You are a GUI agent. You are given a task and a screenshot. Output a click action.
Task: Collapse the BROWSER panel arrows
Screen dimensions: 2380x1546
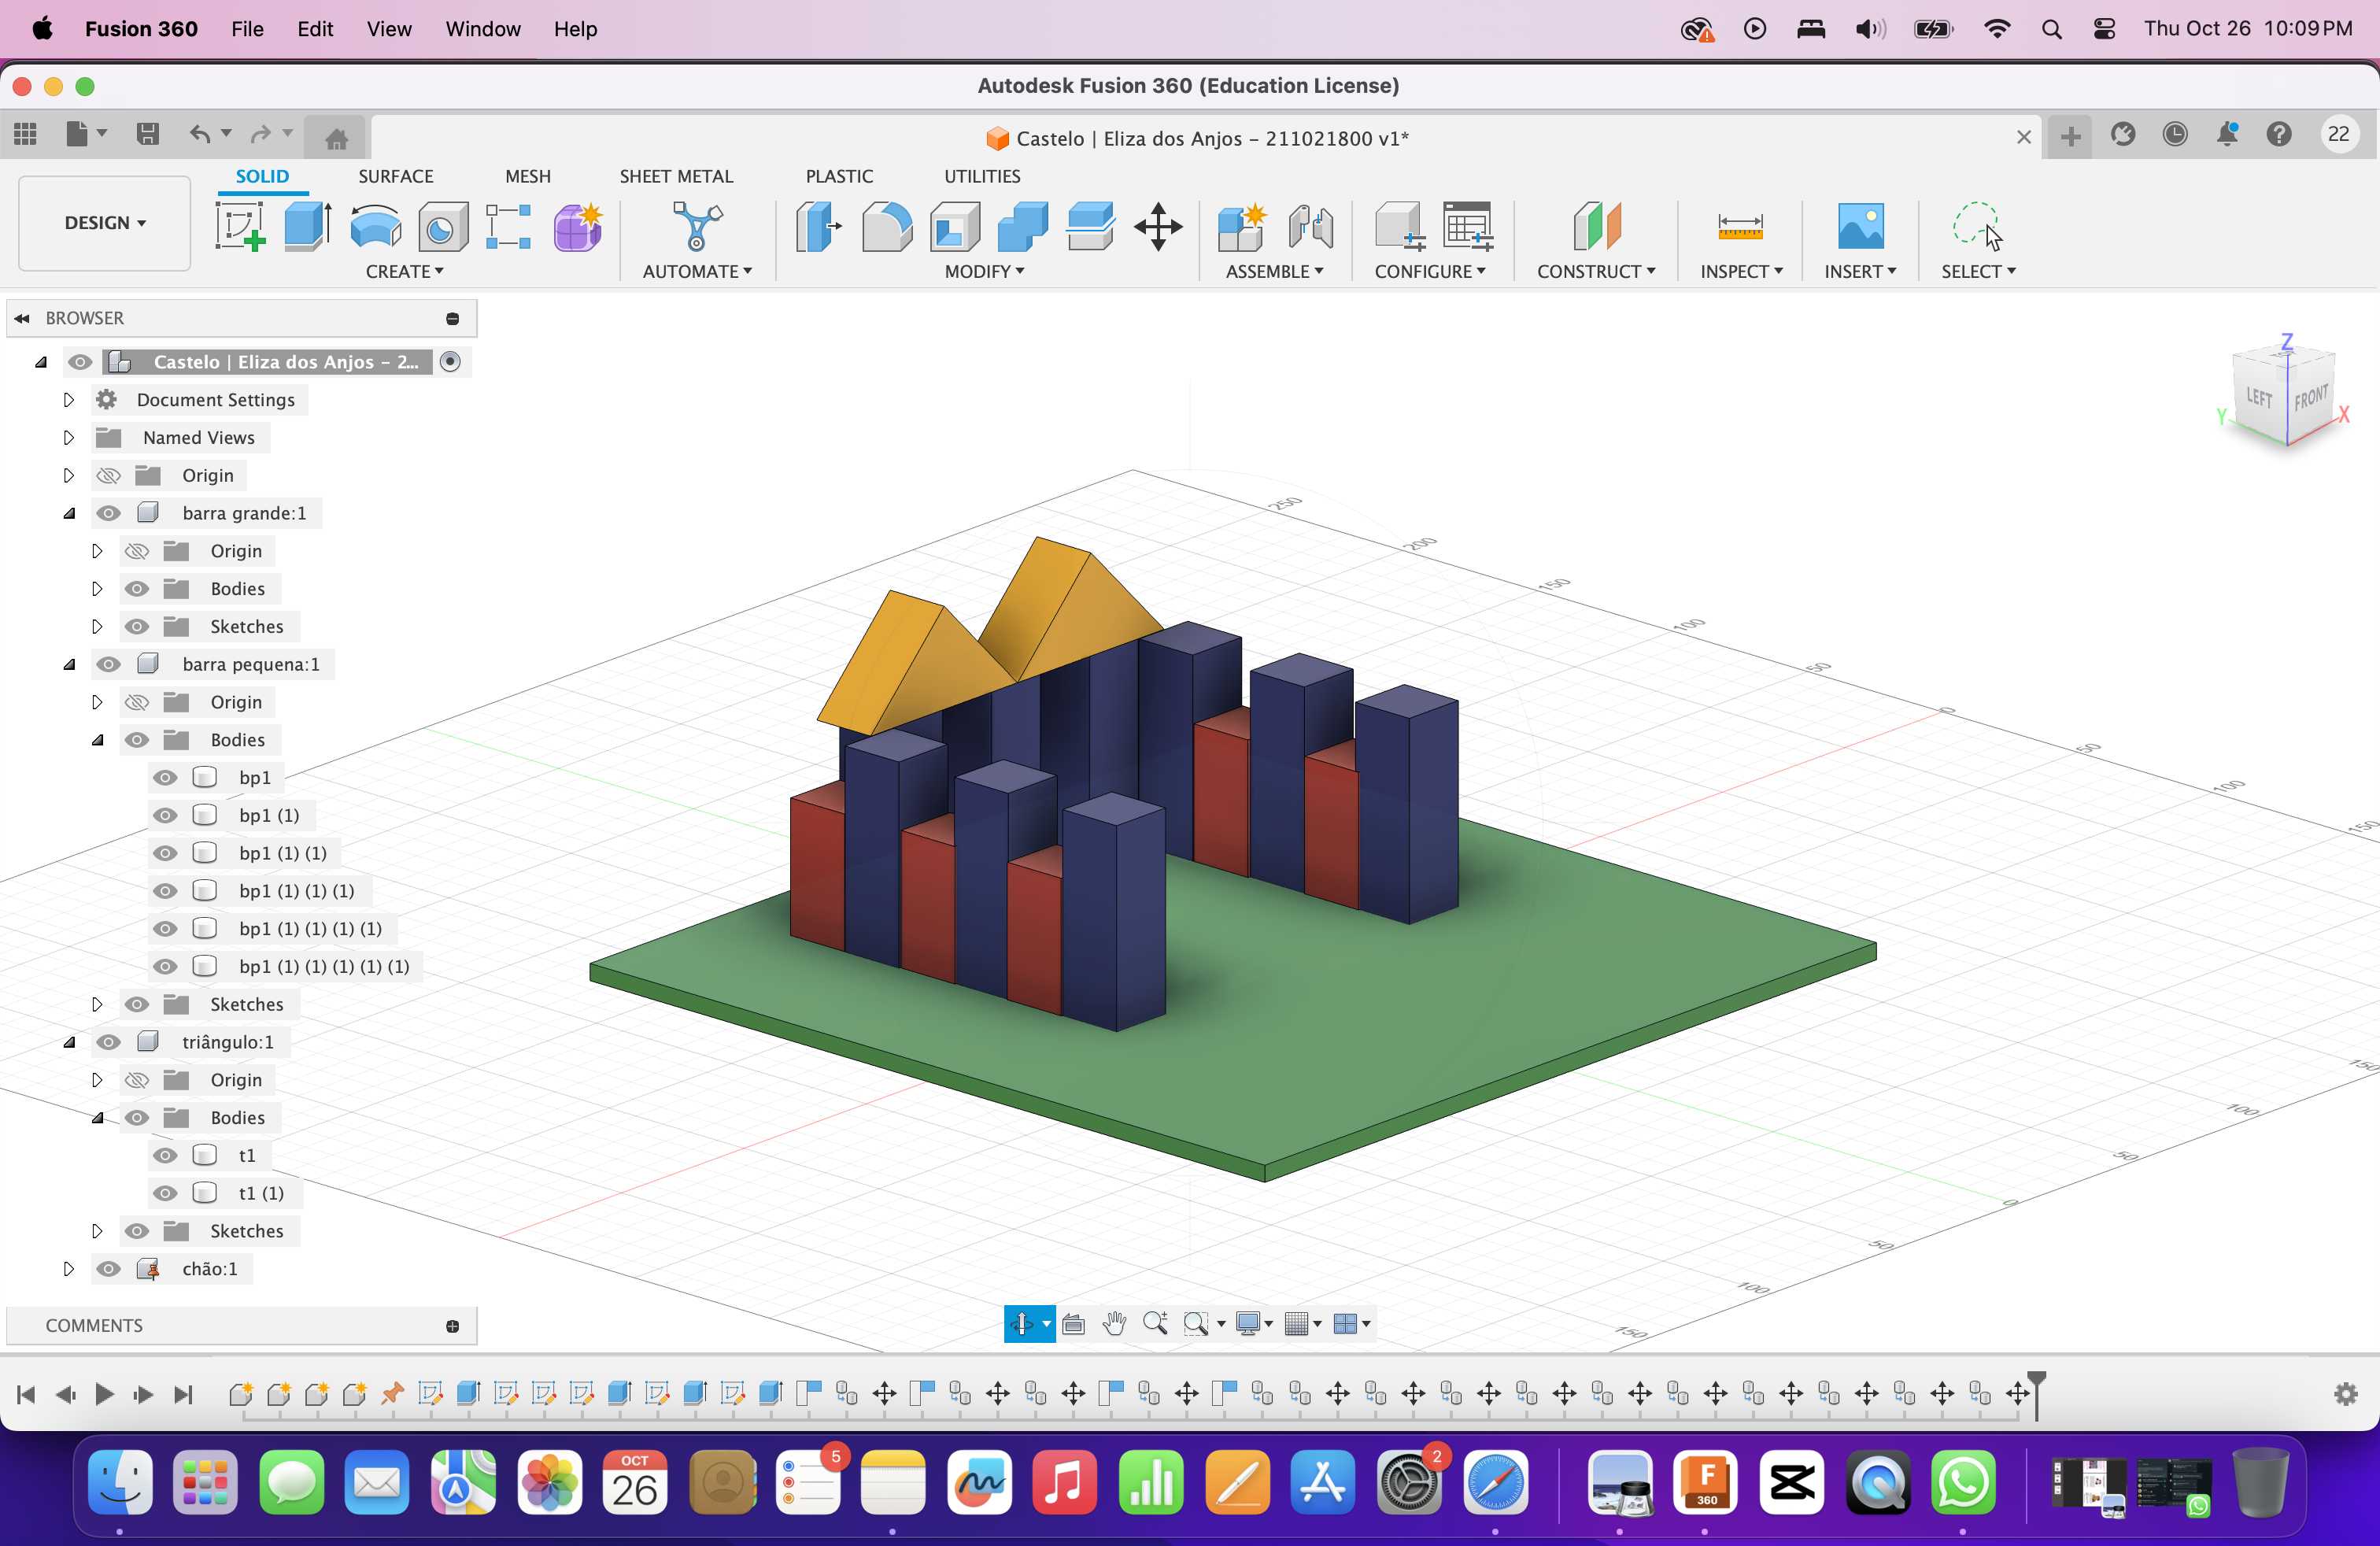pyautogui.click(x=21, y=319)
